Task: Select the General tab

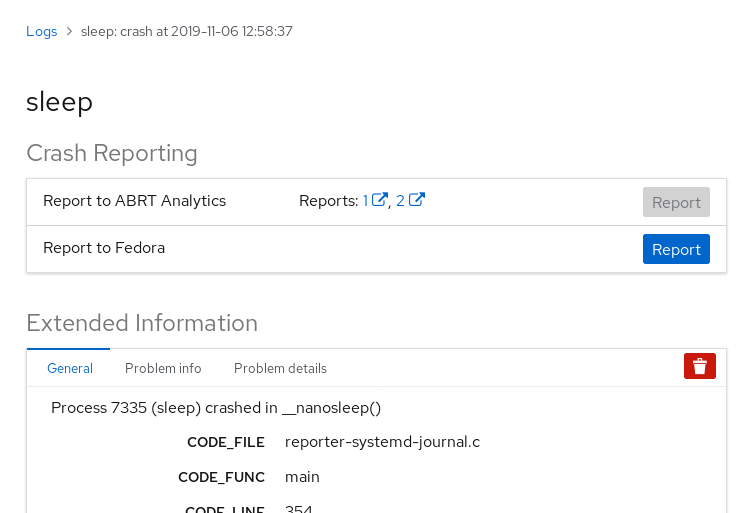Action: coord(70,368)
